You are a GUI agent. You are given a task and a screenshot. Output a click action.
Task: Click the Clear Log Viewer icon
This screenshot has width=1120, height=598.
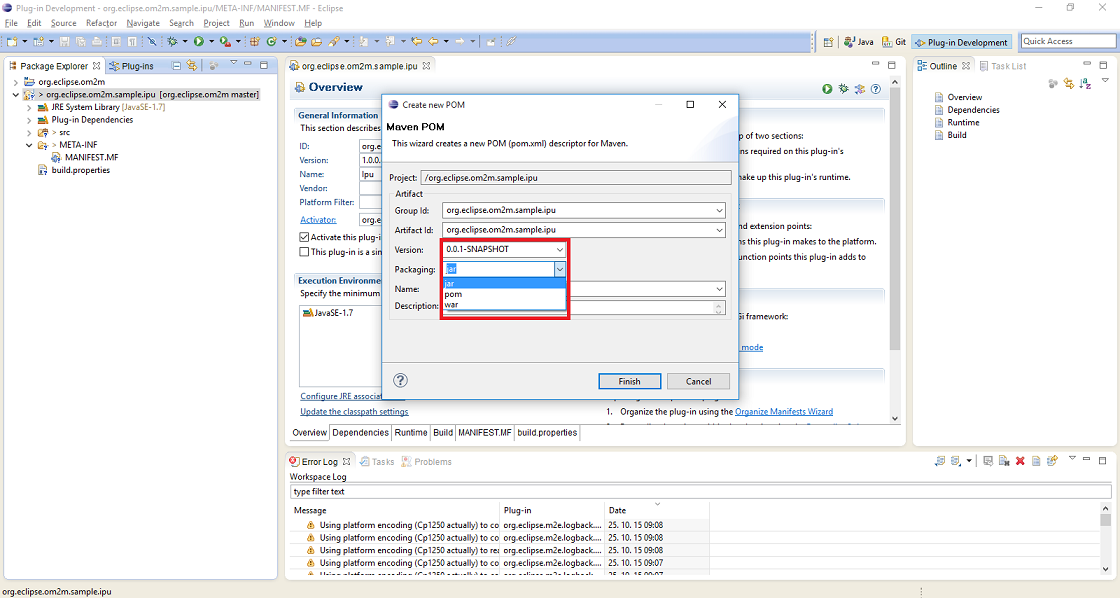[x=1004, y=461]
